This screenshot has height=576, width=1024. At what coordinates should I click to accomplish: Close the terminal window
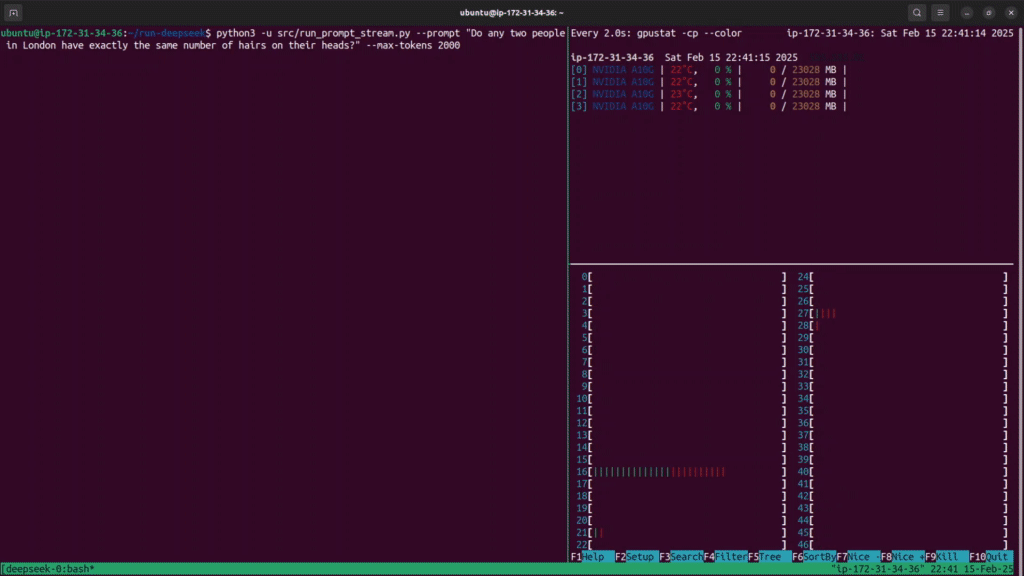click(1011, 12)
